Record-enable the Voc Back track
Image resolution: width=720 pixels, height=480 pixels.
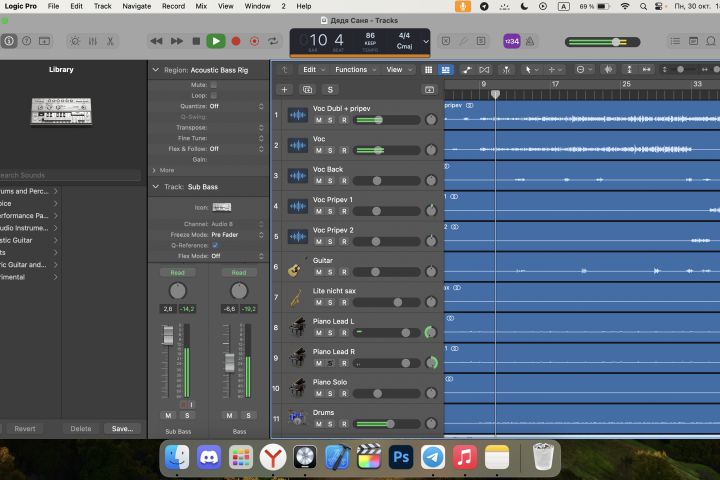pyautogui.click(x=344, y=181)
